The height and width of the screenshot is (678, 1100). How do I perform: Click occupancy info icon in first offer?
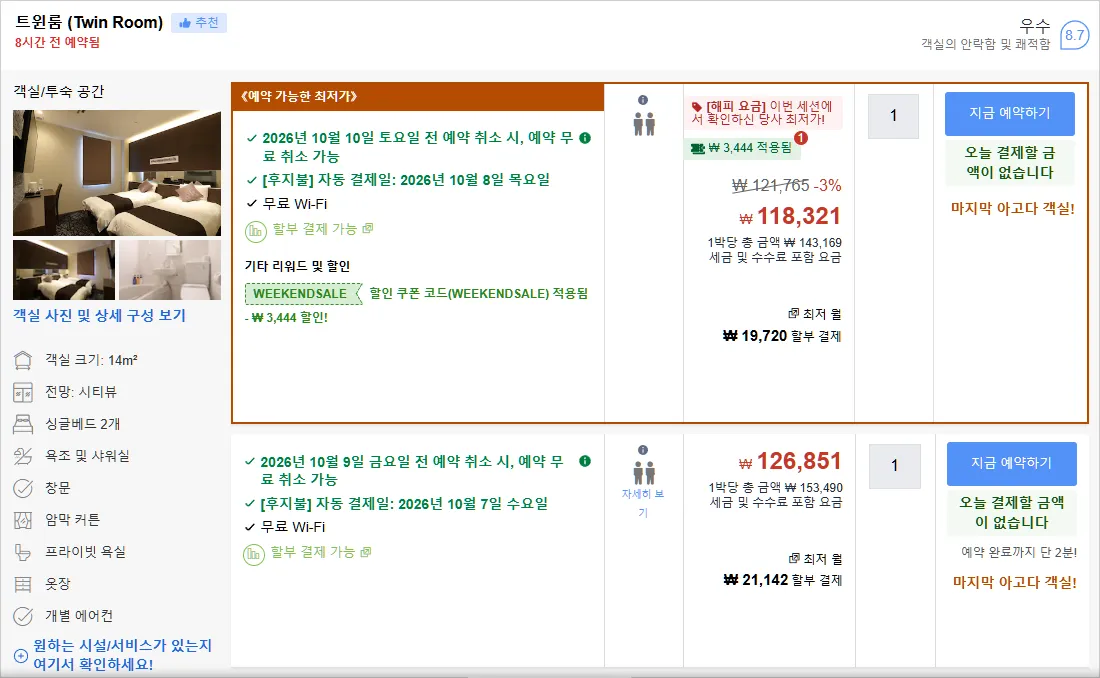[643, 100]
